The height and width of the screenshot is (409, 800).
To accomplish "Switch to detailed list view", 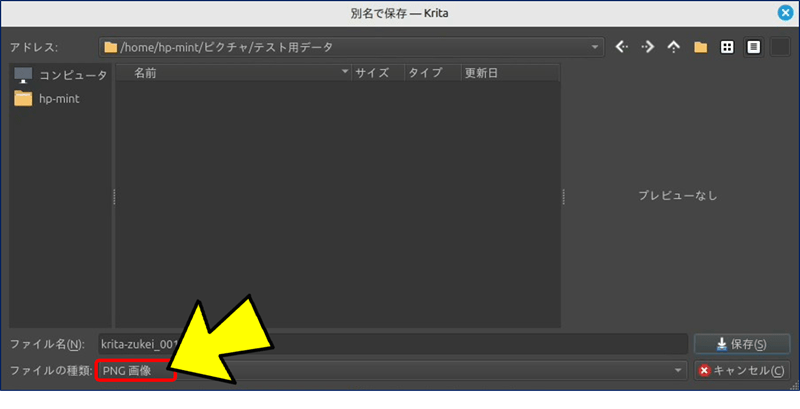I will tap(753, 47).
